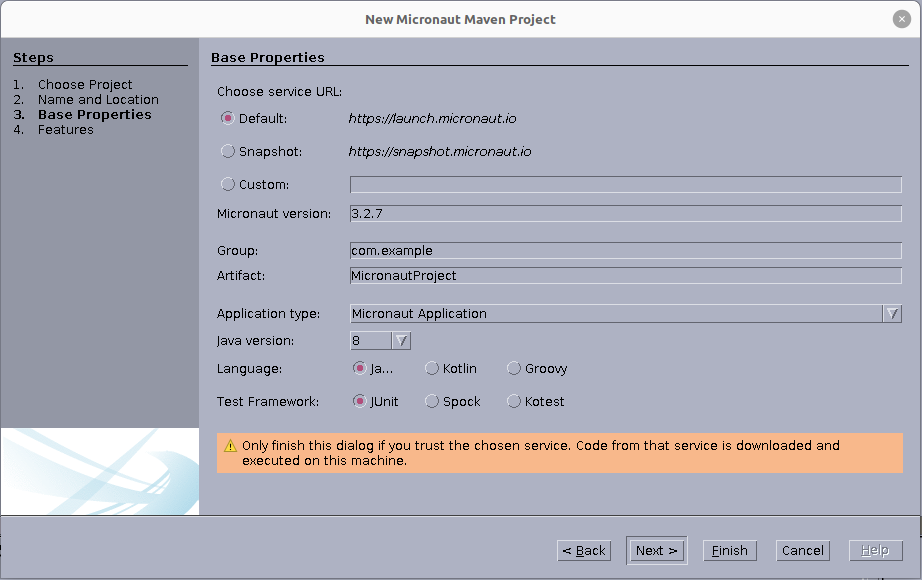Open the Java version dropdown arrow

click(401, 341)
